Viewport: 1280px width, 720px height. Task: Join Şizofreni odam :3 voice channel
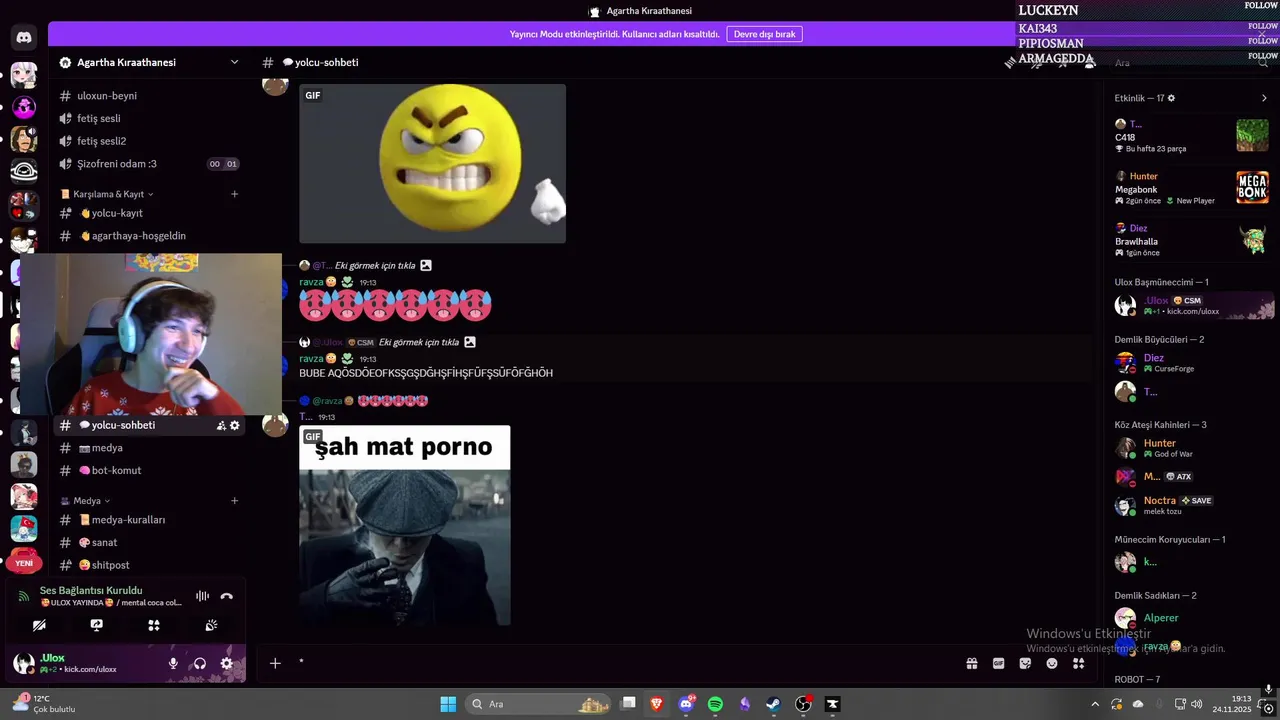point(149,164)
